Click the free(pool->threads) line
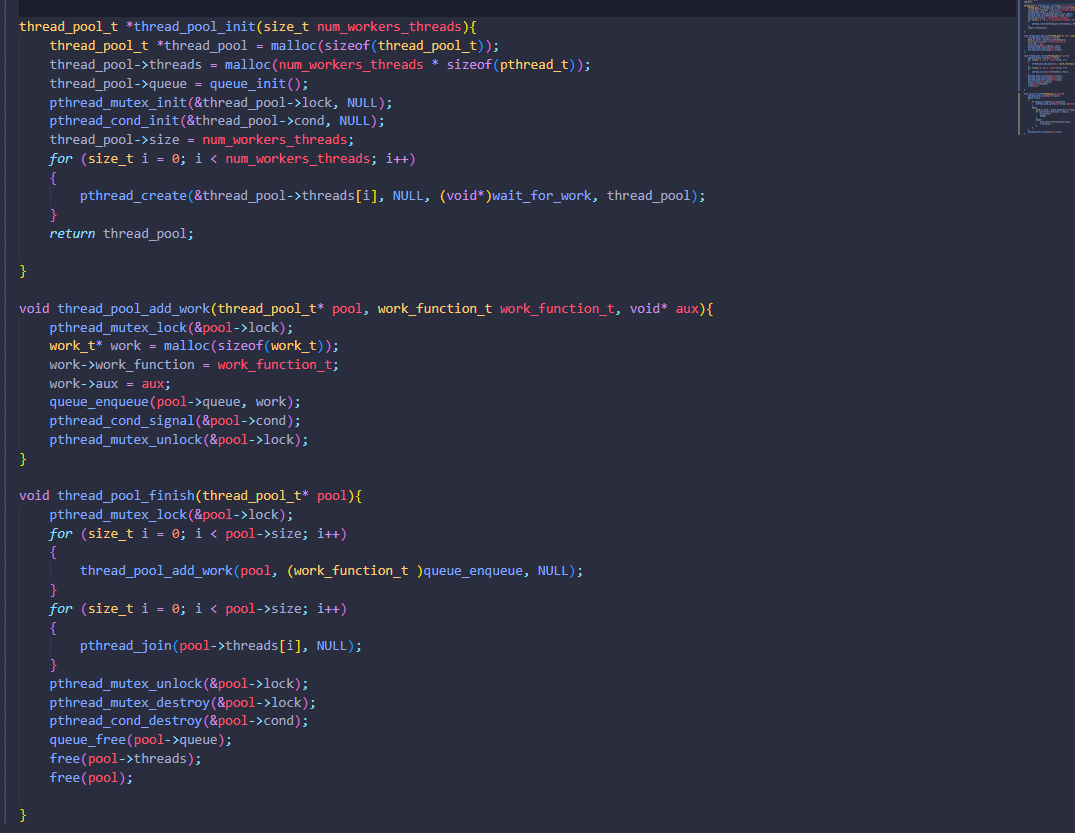The width and height of the screenshot is (1075, 833). coord(125,759)
